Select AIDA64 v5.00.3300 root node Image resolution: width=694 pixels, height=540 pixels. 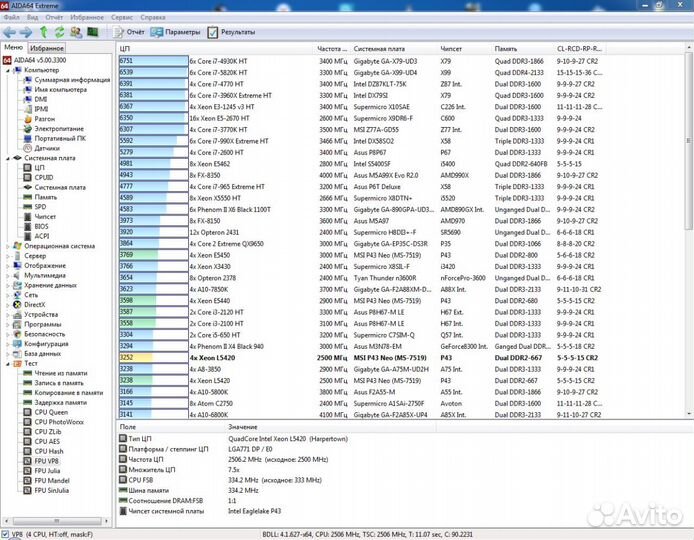pos(35,60)
